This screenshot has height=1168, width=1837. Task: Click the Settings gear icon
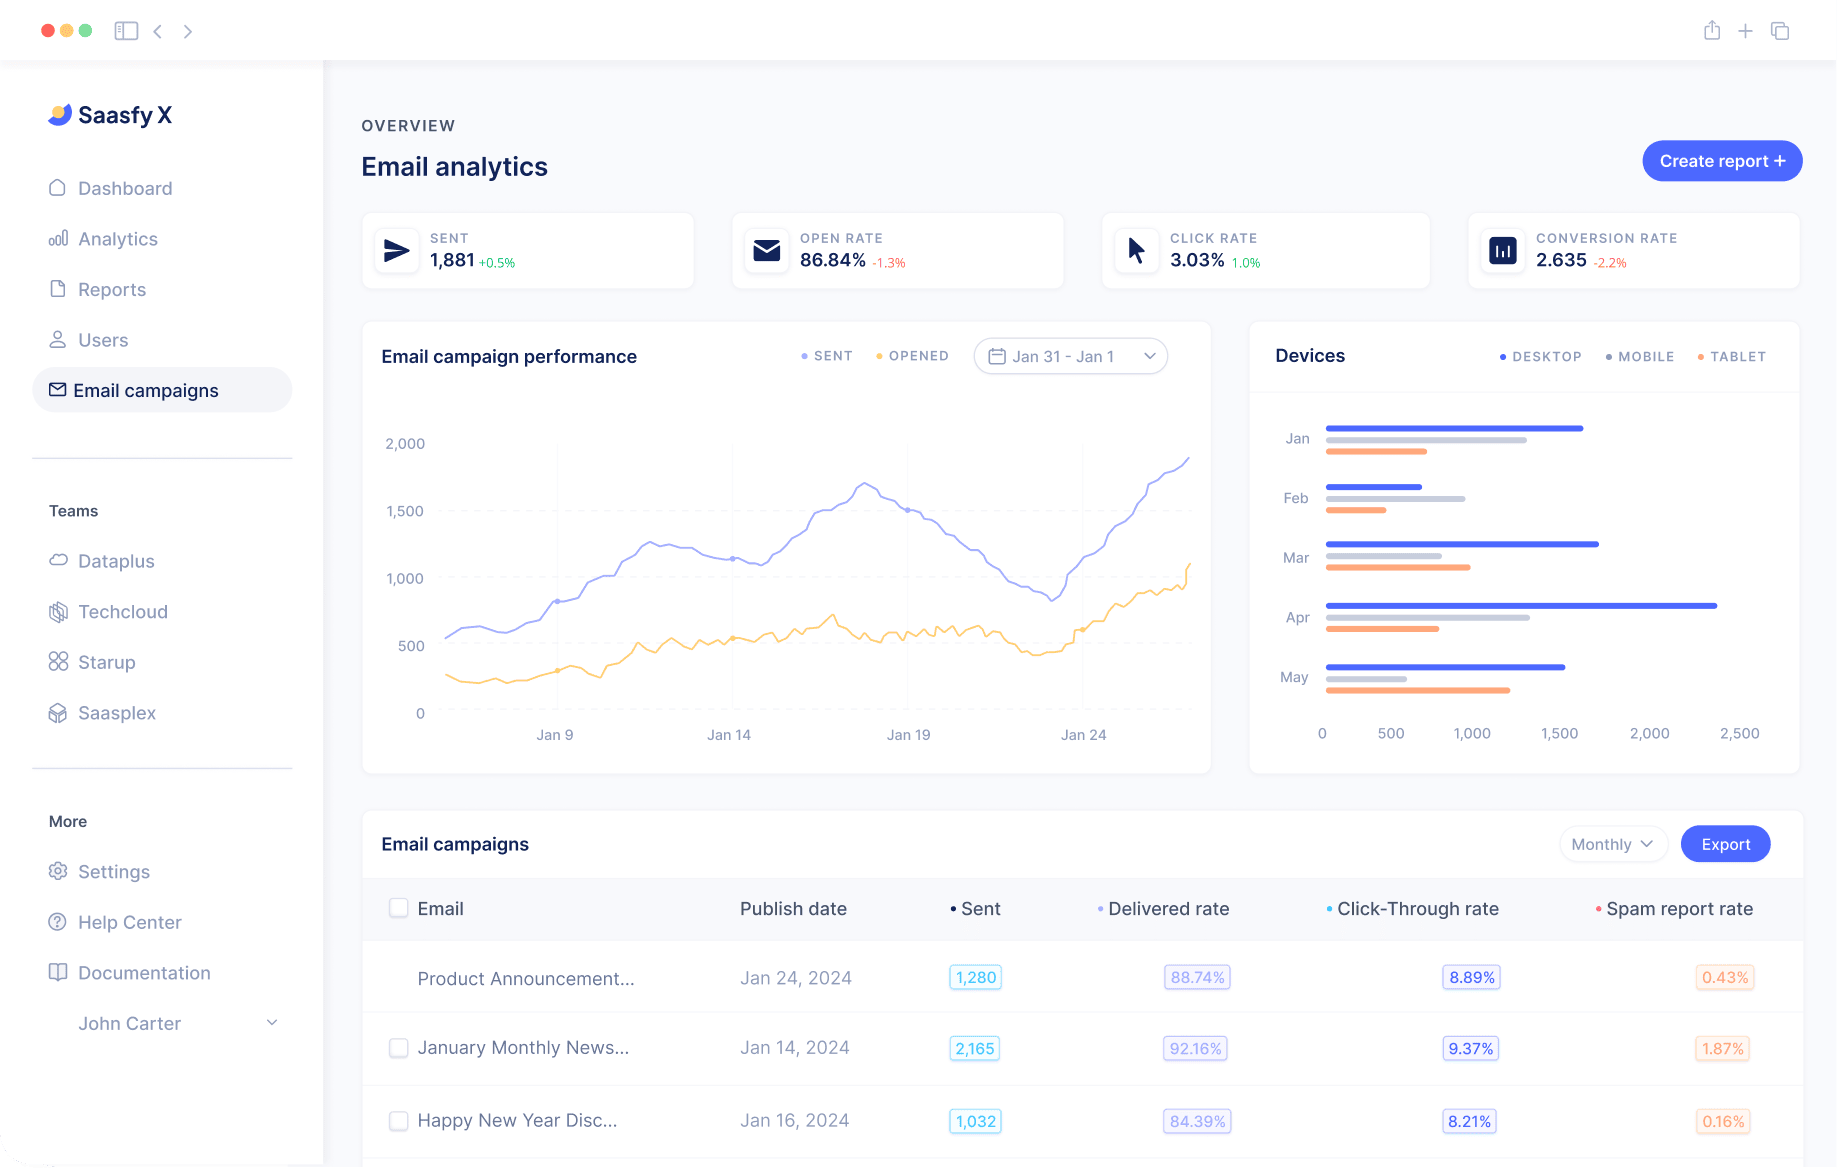(x=58, y=871)
